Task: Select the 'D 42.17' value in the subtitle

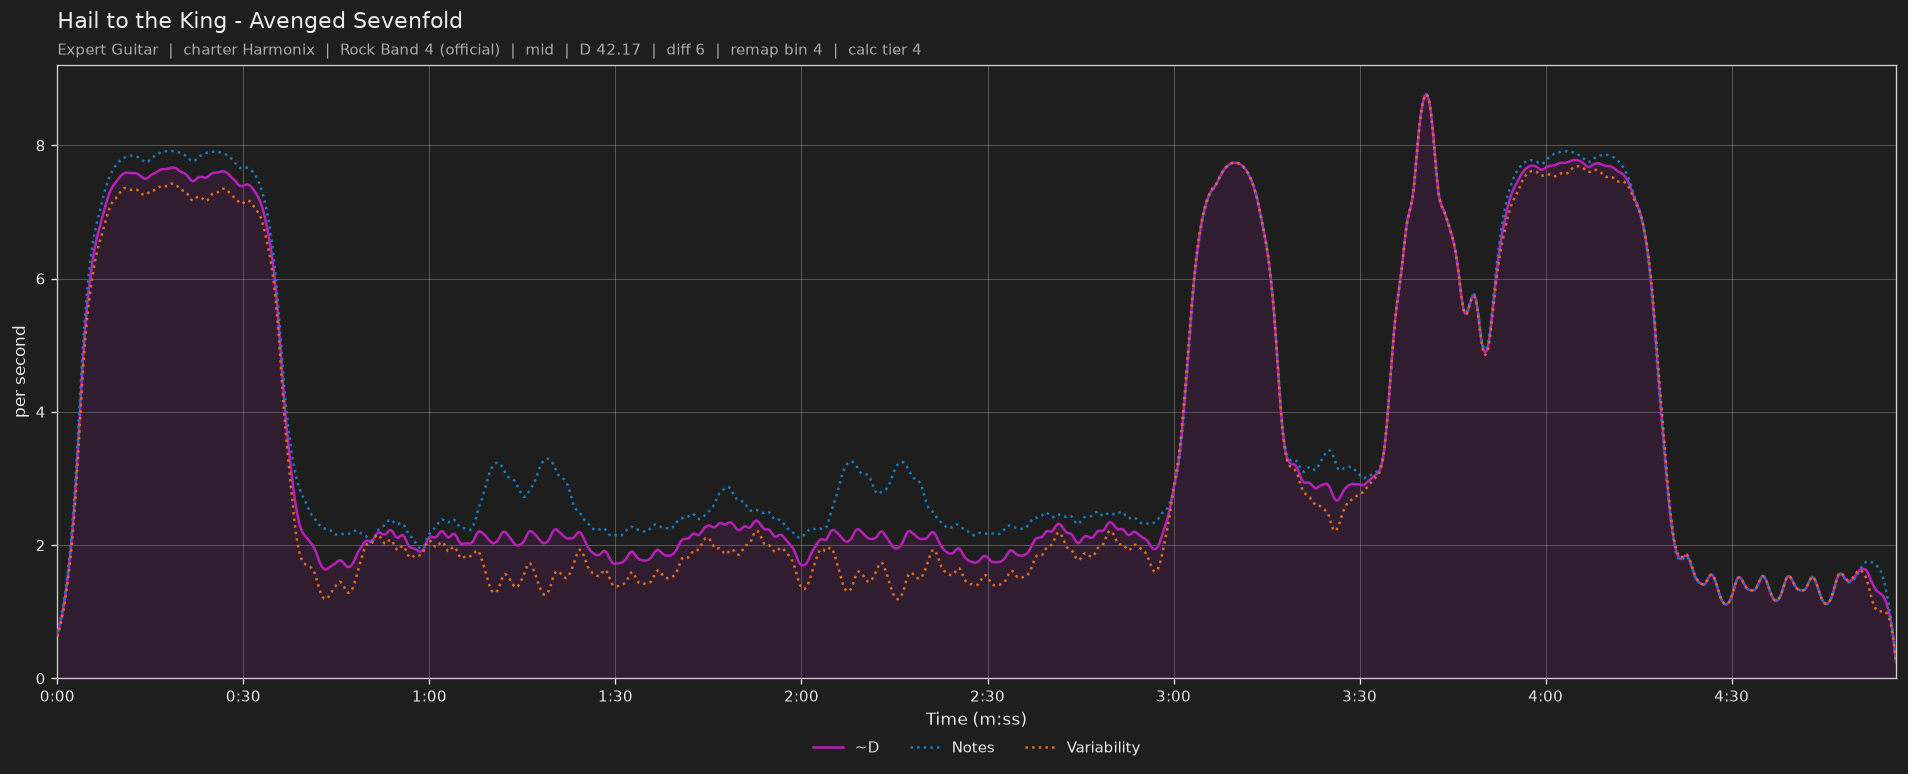Action: pyautogui.click(x=610, y=50)
